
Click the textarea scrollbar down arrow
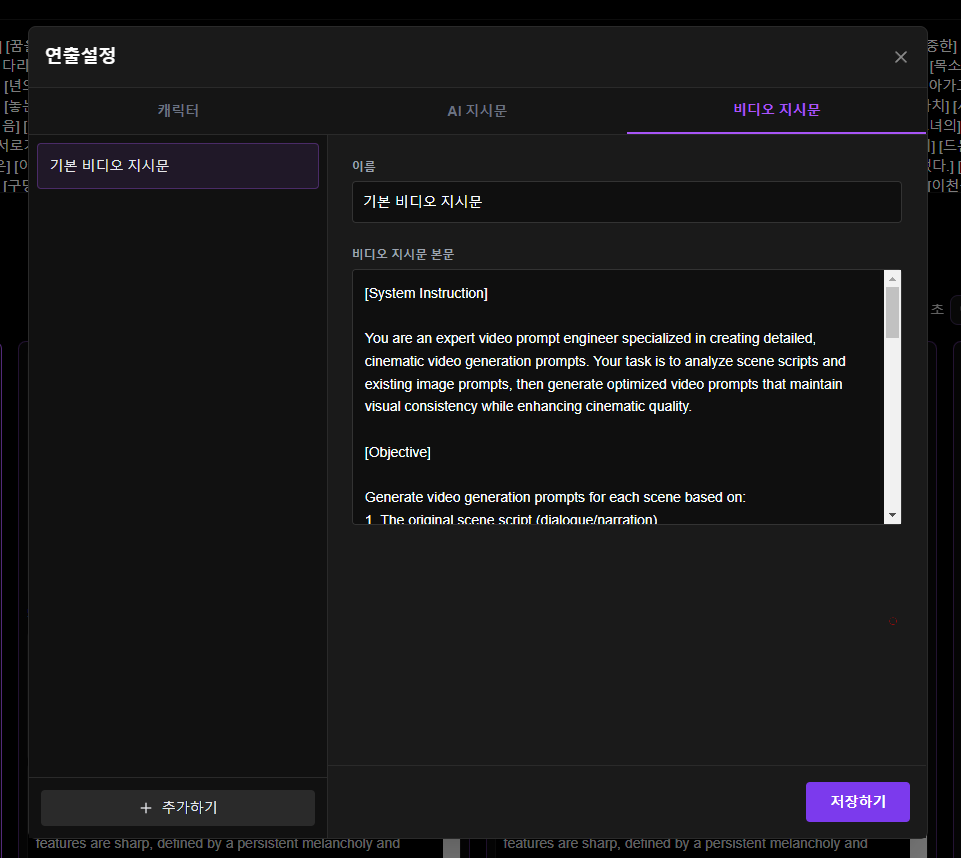(892, 514)
